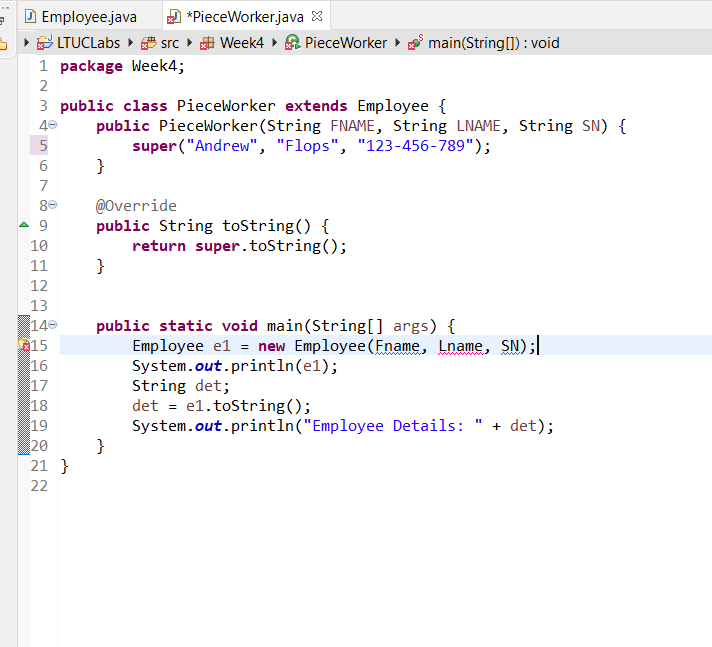
Task: Open src folder in breadcrumb
Action: coord(170,43)
